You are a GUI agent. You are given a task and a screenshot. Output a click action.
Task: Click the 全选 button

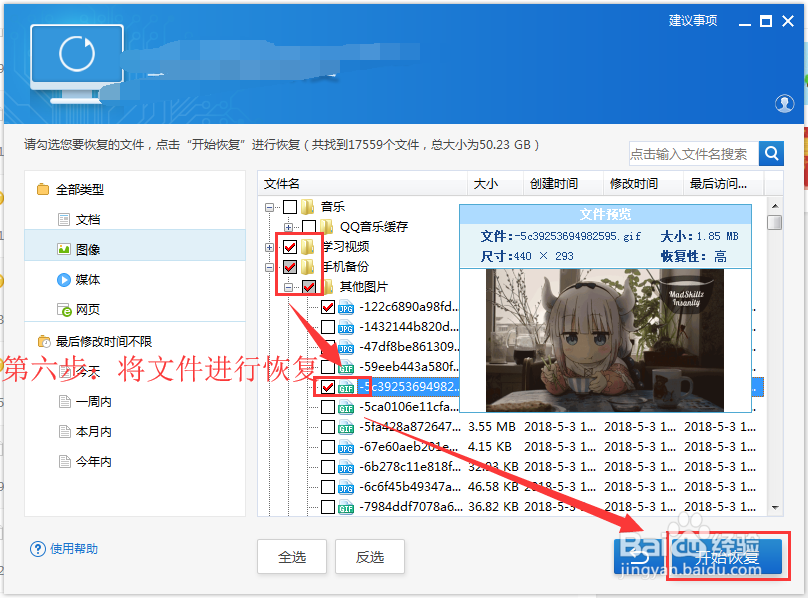292,557
